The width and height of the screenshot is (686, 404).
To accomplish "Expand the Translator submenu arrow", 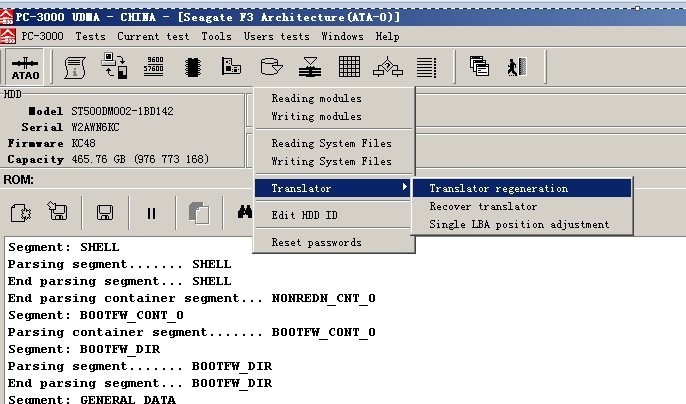I will click(405, 187).
